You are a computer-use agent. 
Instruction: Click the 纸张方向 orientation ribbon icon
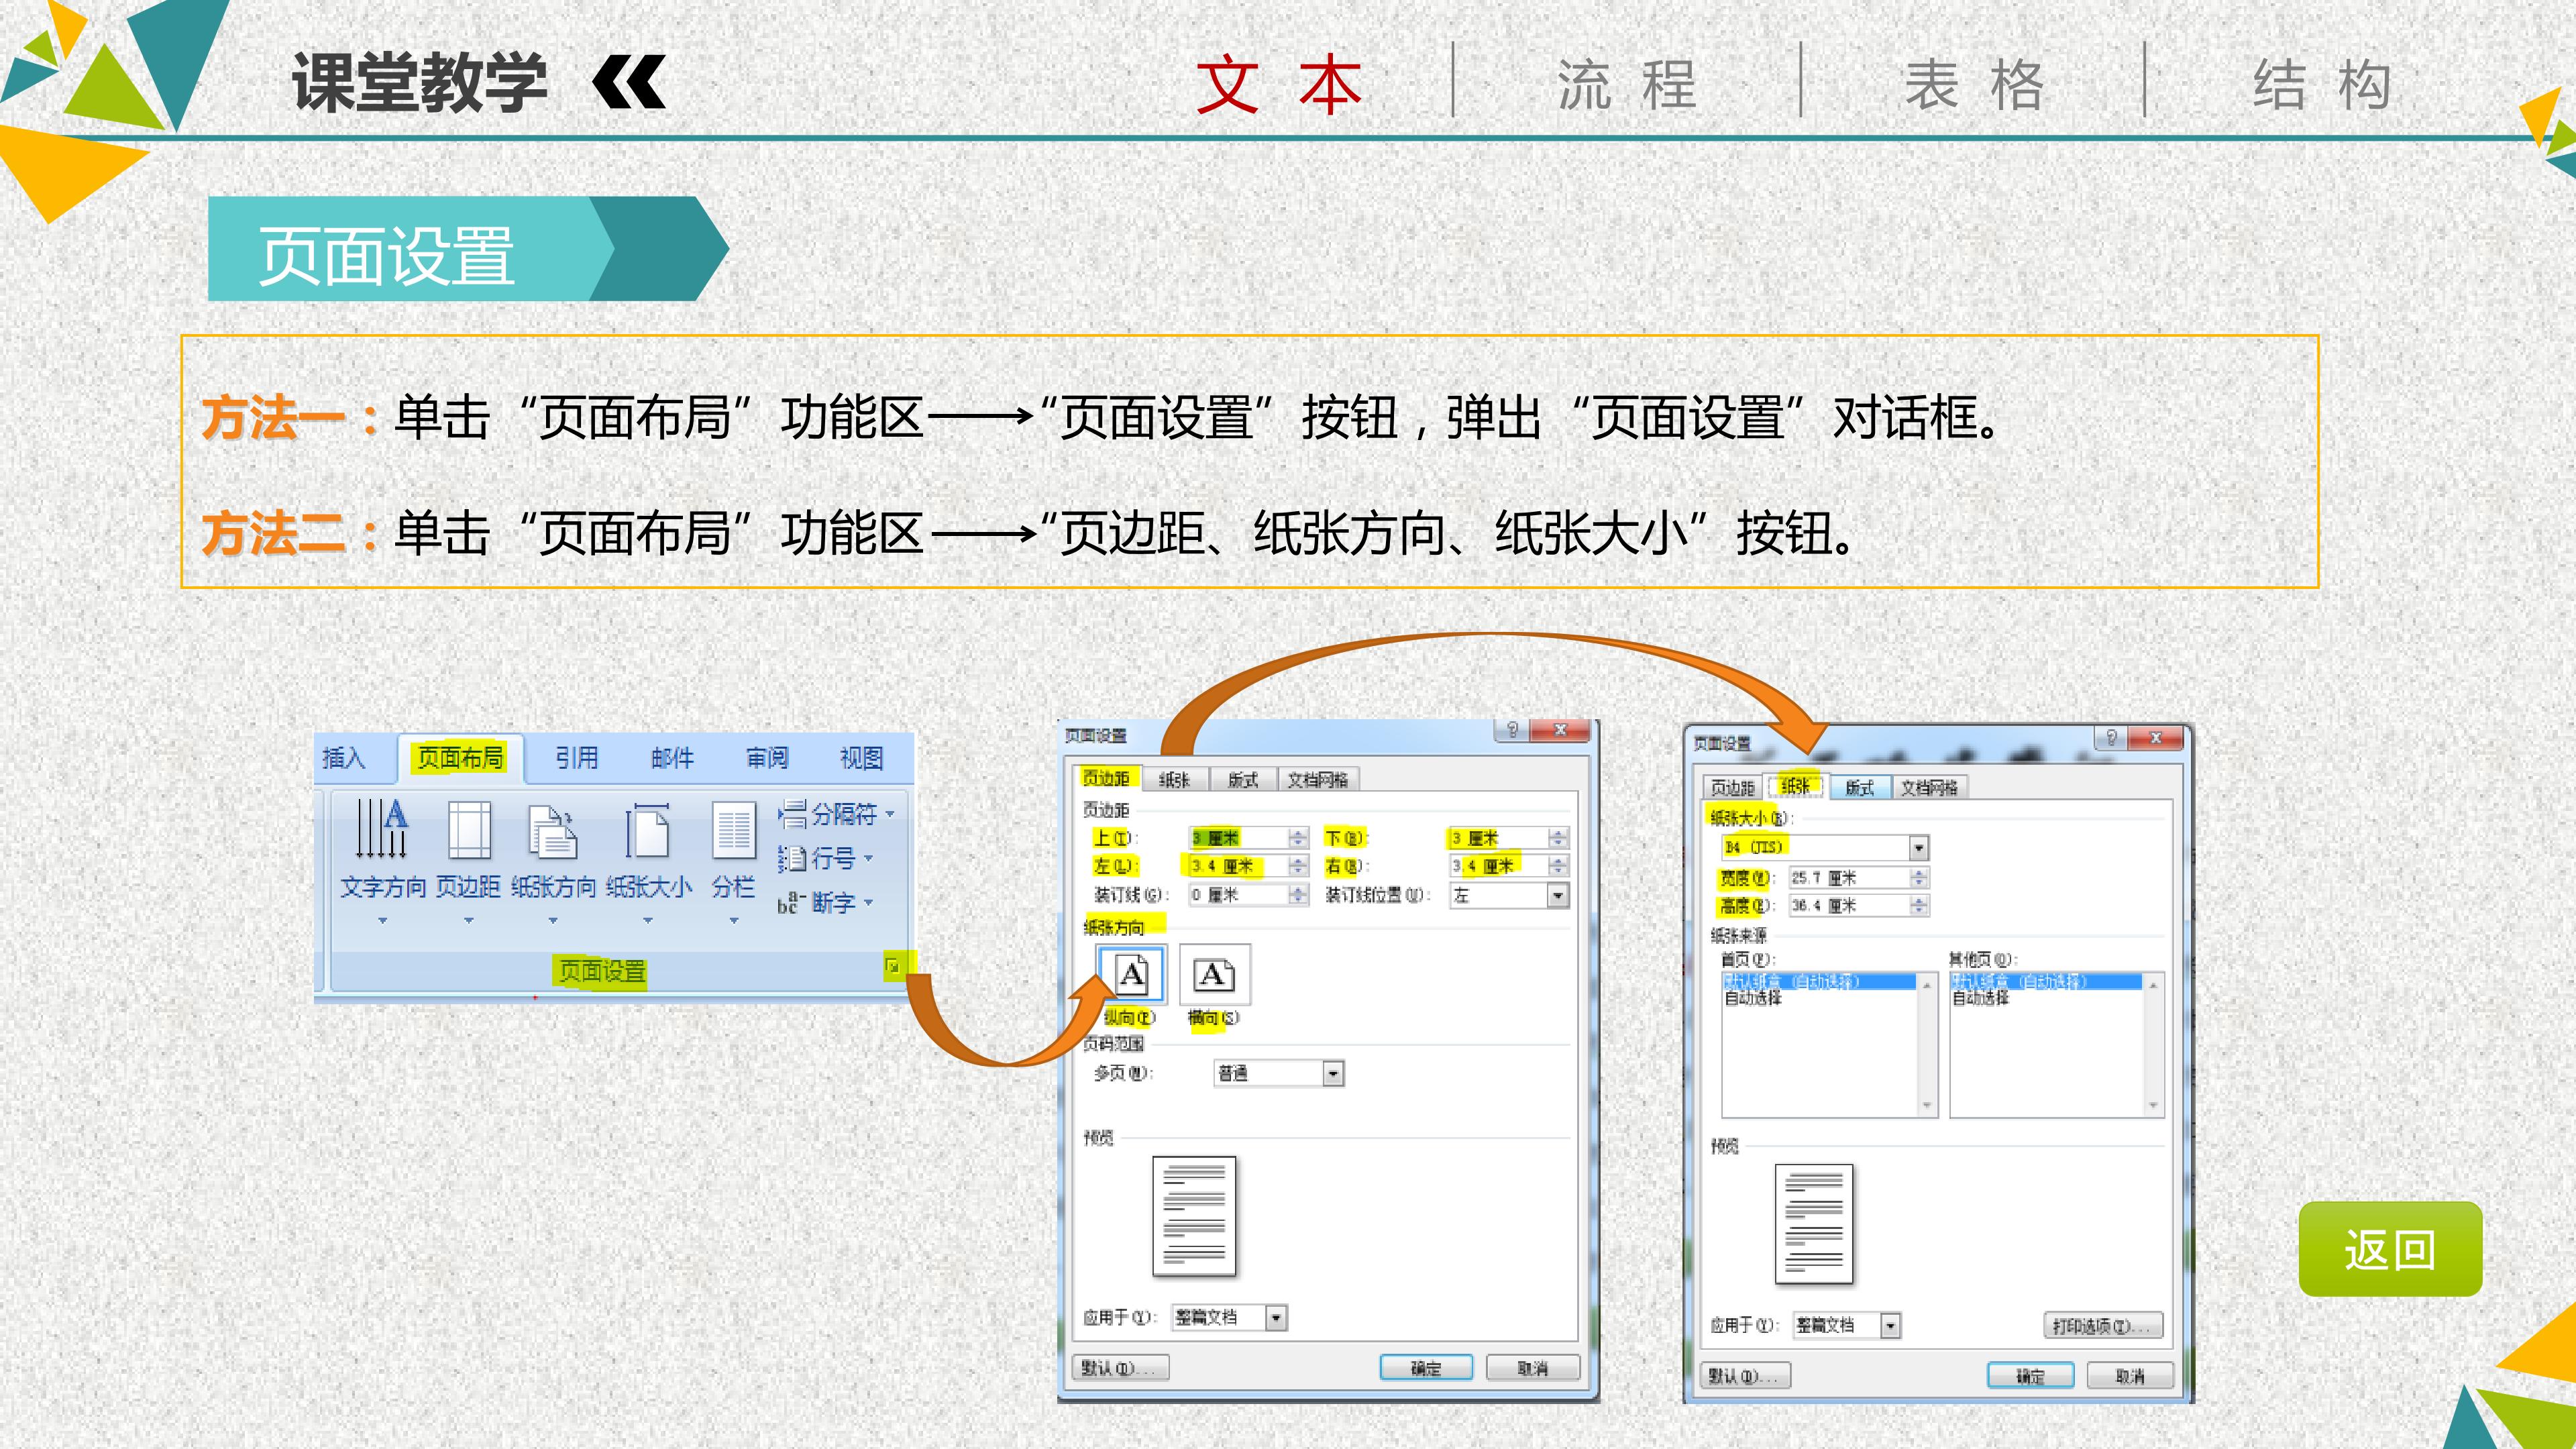tap(552, 831)
